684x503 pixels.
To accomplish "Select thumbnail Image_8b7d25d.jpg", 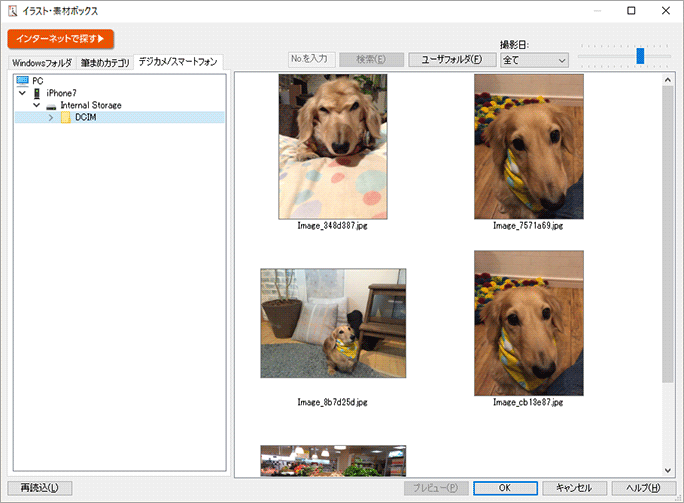I will (x=333, y=323).
